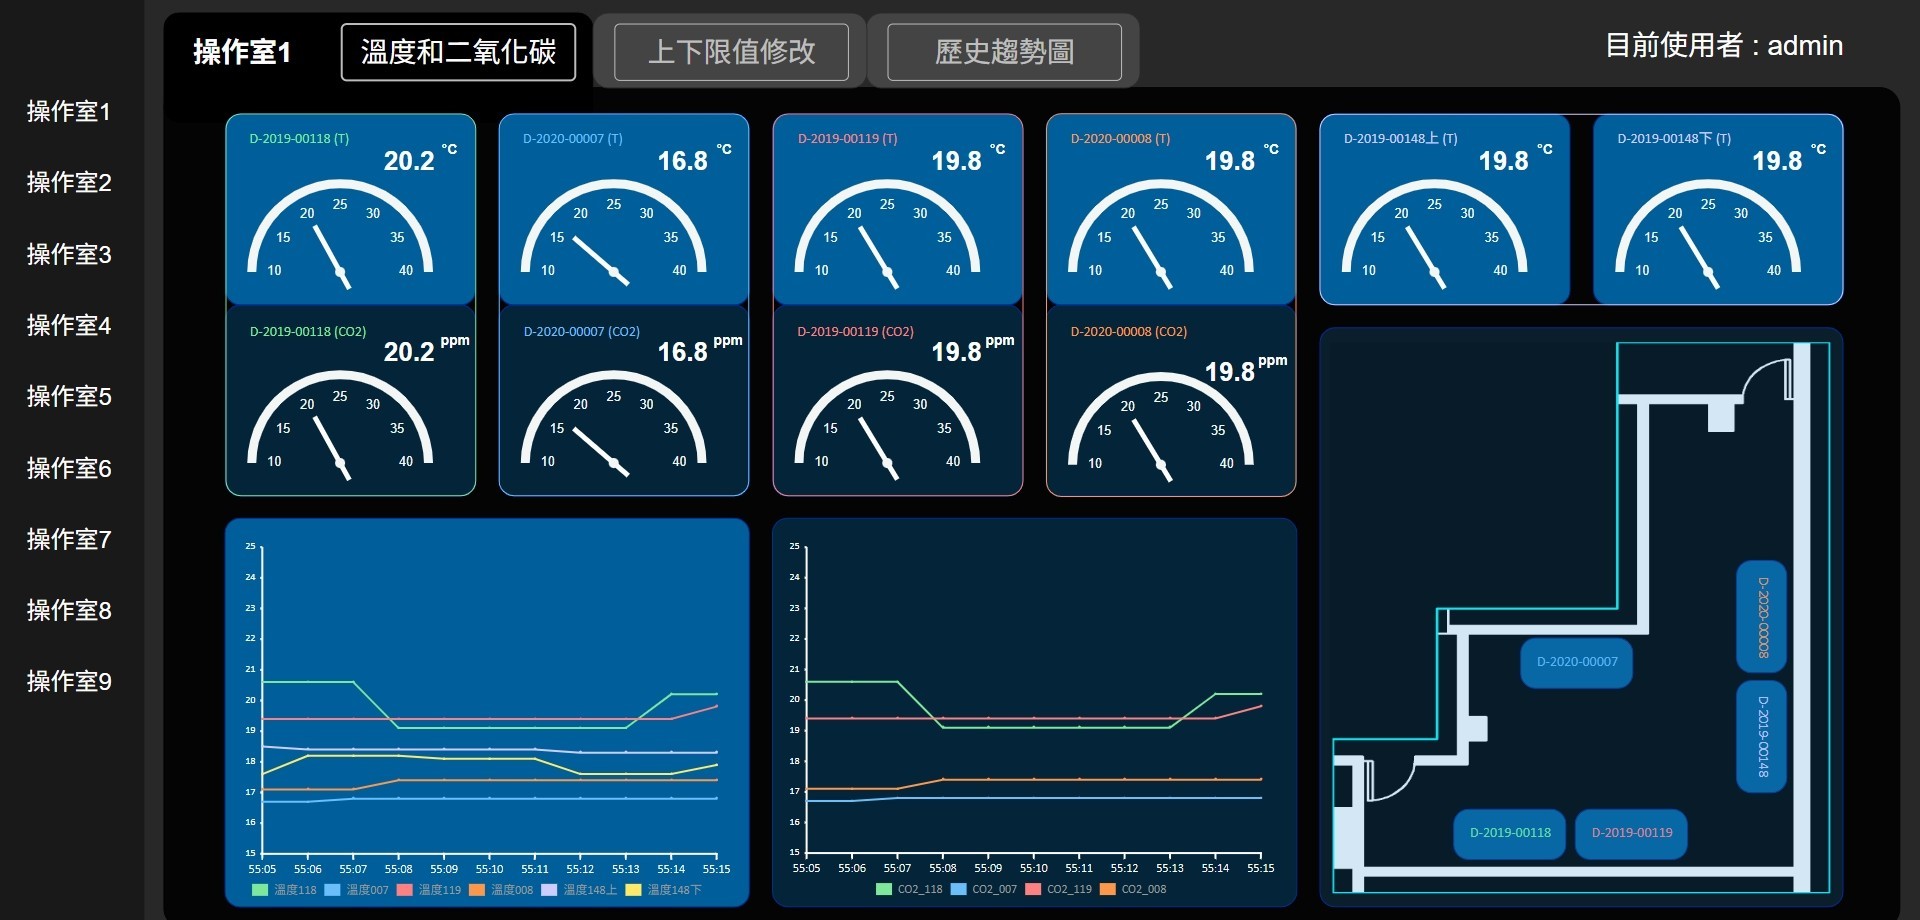Open 操作室2 in the sidebar

click(69, 182)
